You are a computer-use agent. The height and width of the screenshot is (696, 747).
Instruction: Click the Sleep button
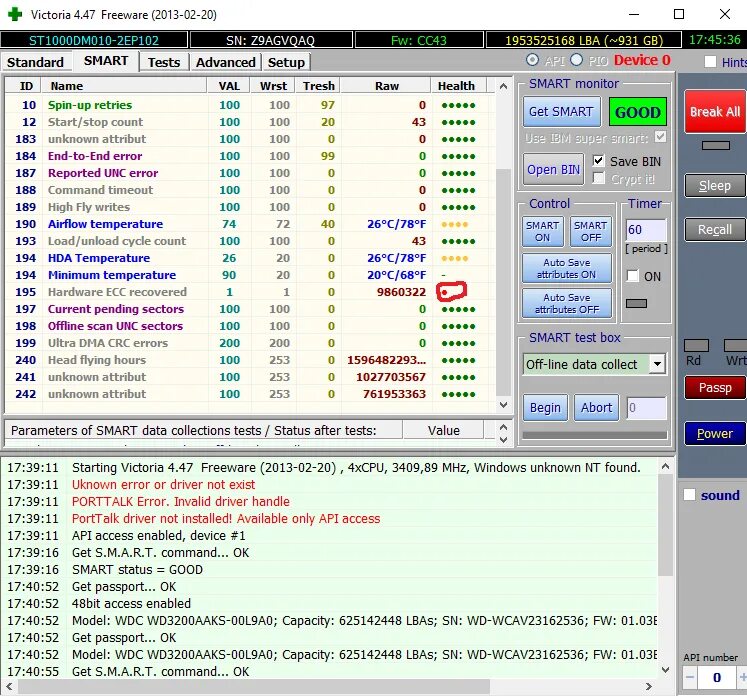click(715, 186)
